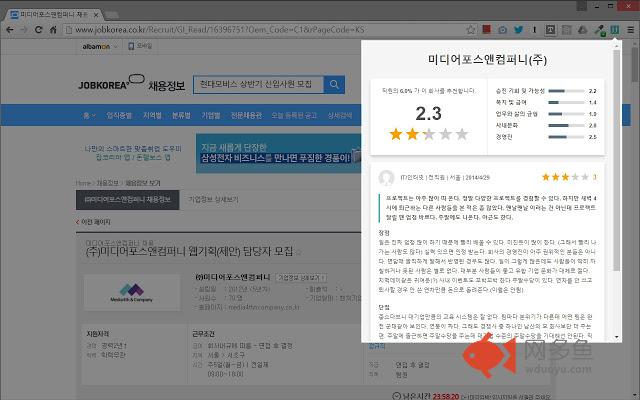Select 분류별 in the blue nav bar
This screenshot has height=400, width=640.
pyautogui.click(x=181, y=116)
